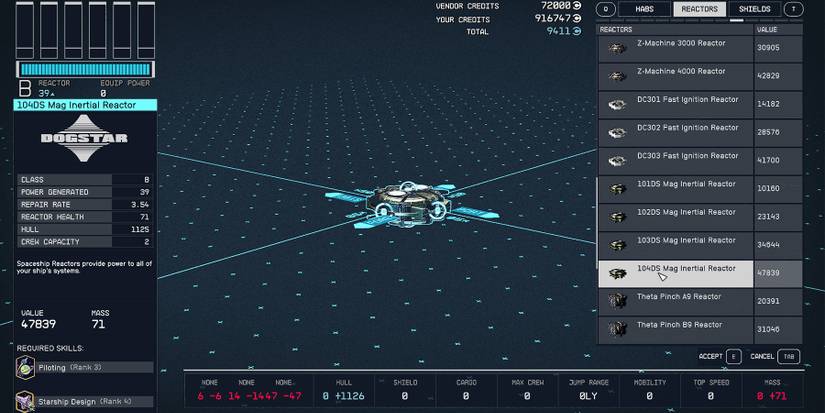Click DC301 Fast Ignition Reactor thumbnail
825x413 pixels.
[617, 105]
